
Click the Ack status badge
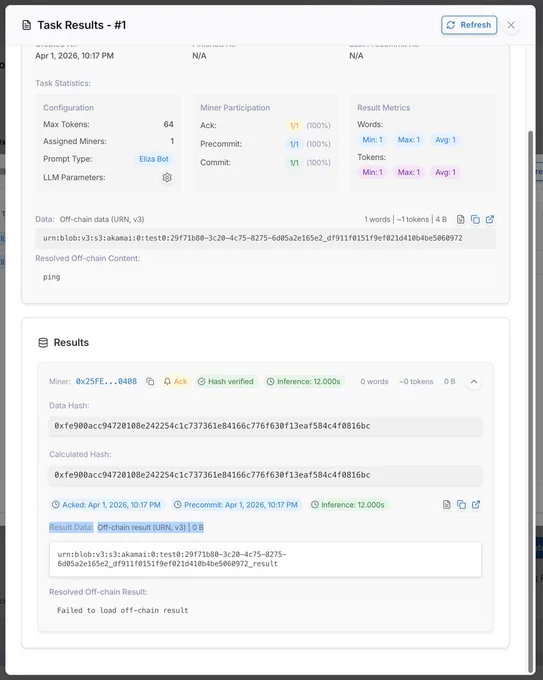click(175, 382)
